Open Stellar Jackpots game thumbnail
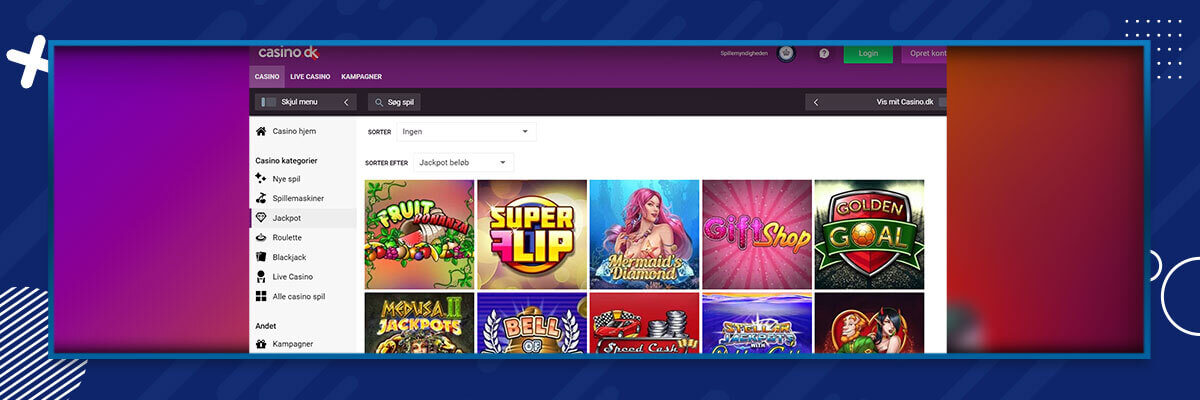Viewport: 1200px width, 400px height. (757, 322)
